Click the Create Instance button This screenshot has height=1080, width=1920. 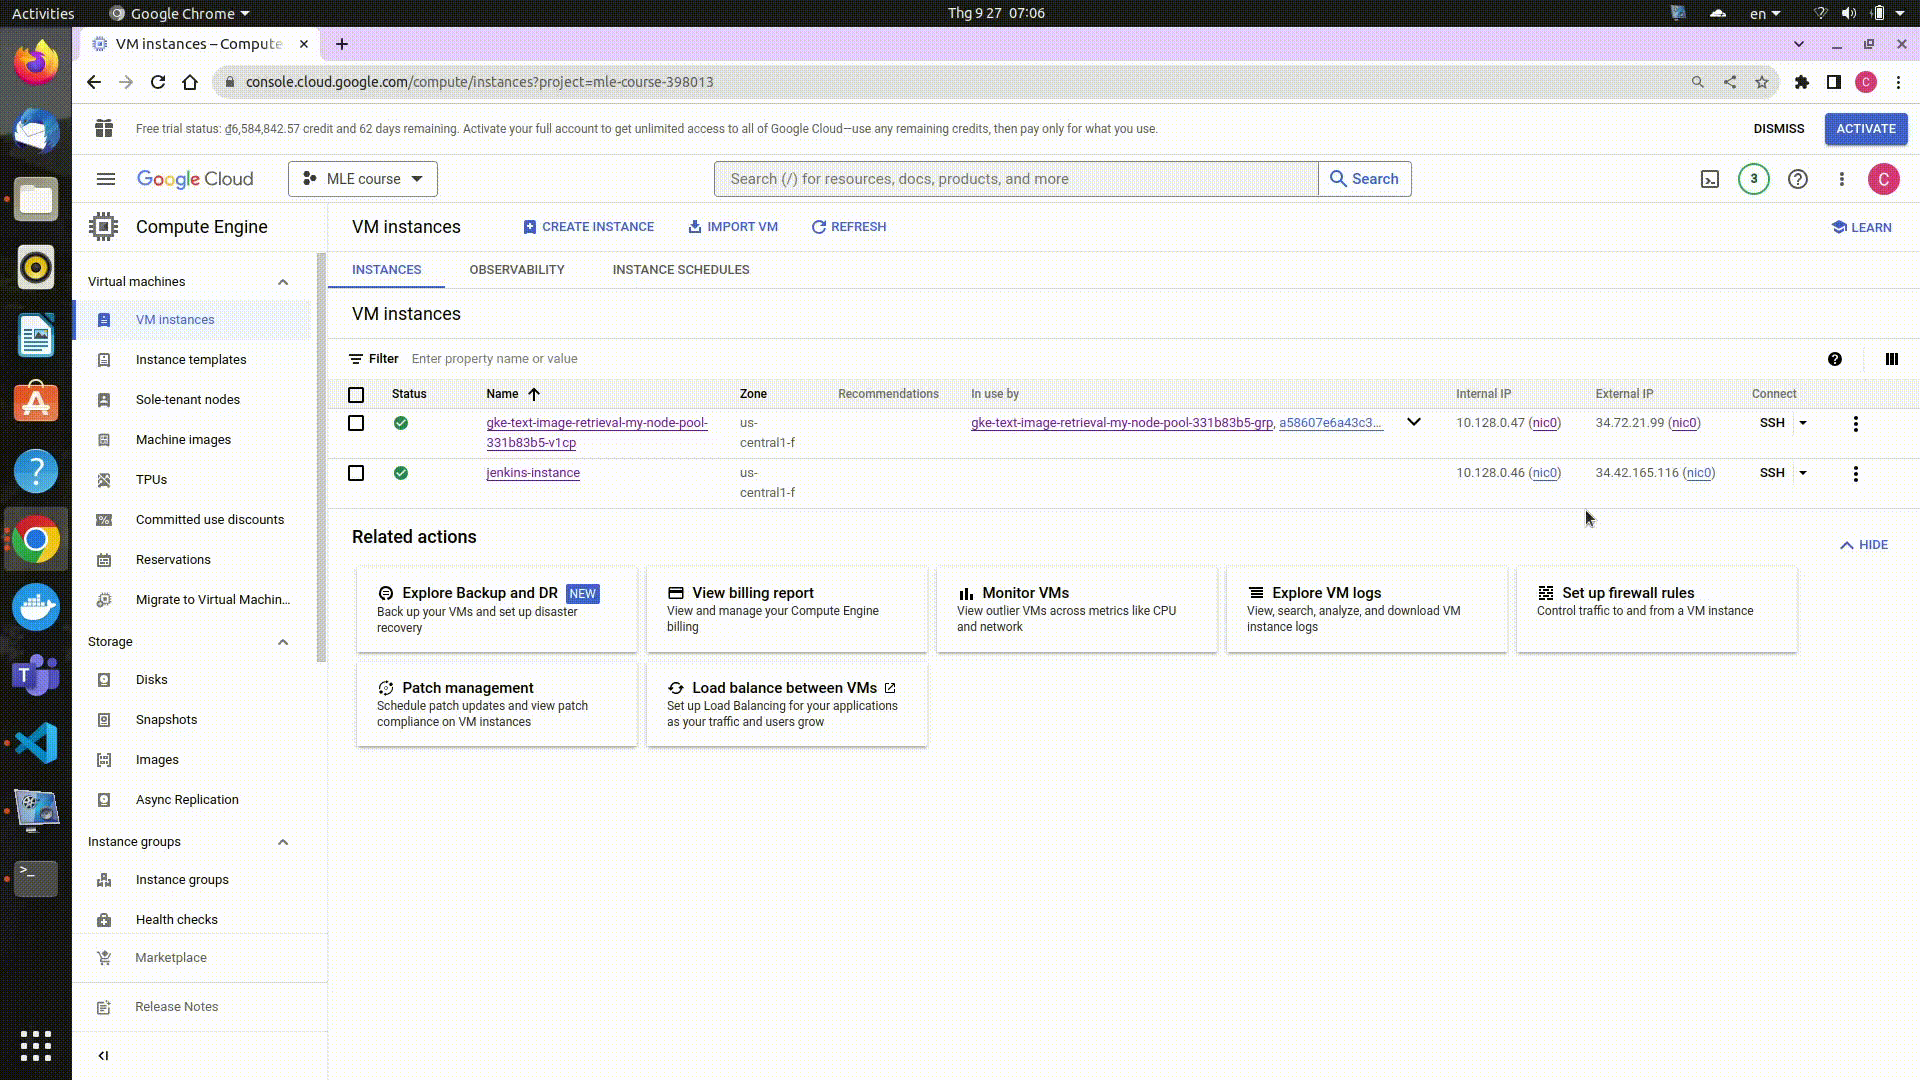click(x=588, y=227)
